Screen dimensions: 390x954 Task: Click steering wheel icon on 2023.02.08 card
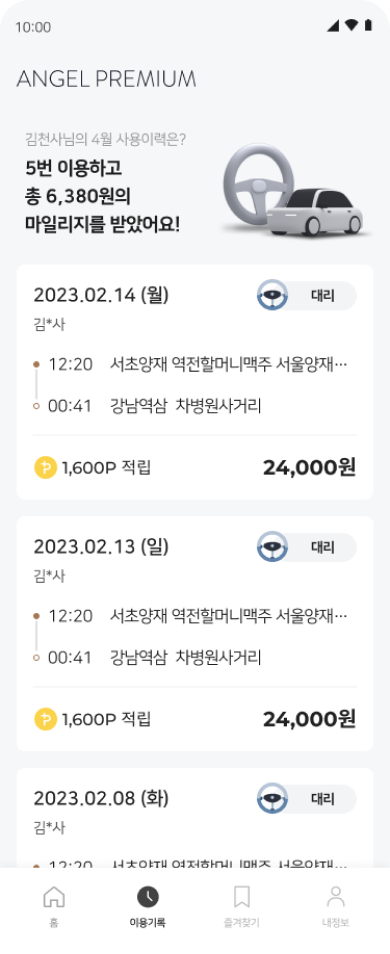tap(272, 798)
